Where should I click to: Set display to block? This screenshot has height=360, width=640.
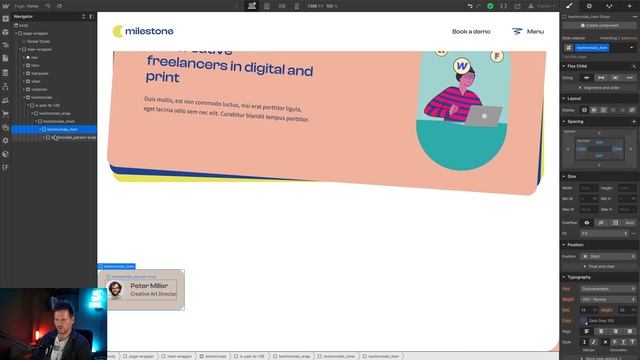click(x=584, y=110)
